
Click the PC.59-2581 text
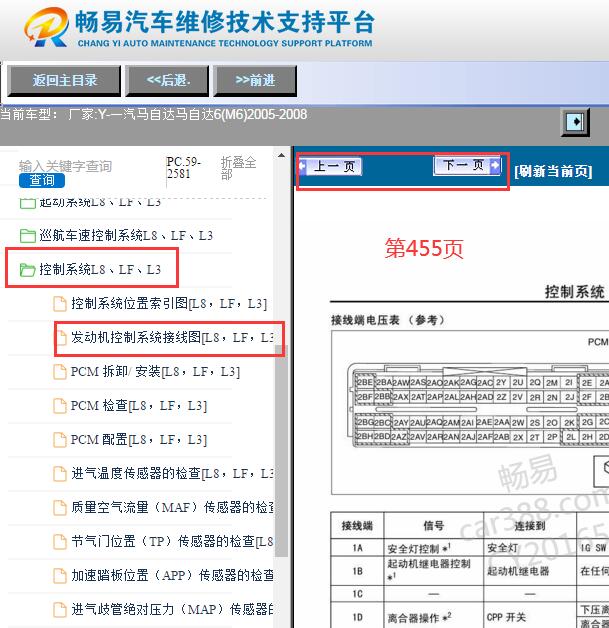coord(184,168)
